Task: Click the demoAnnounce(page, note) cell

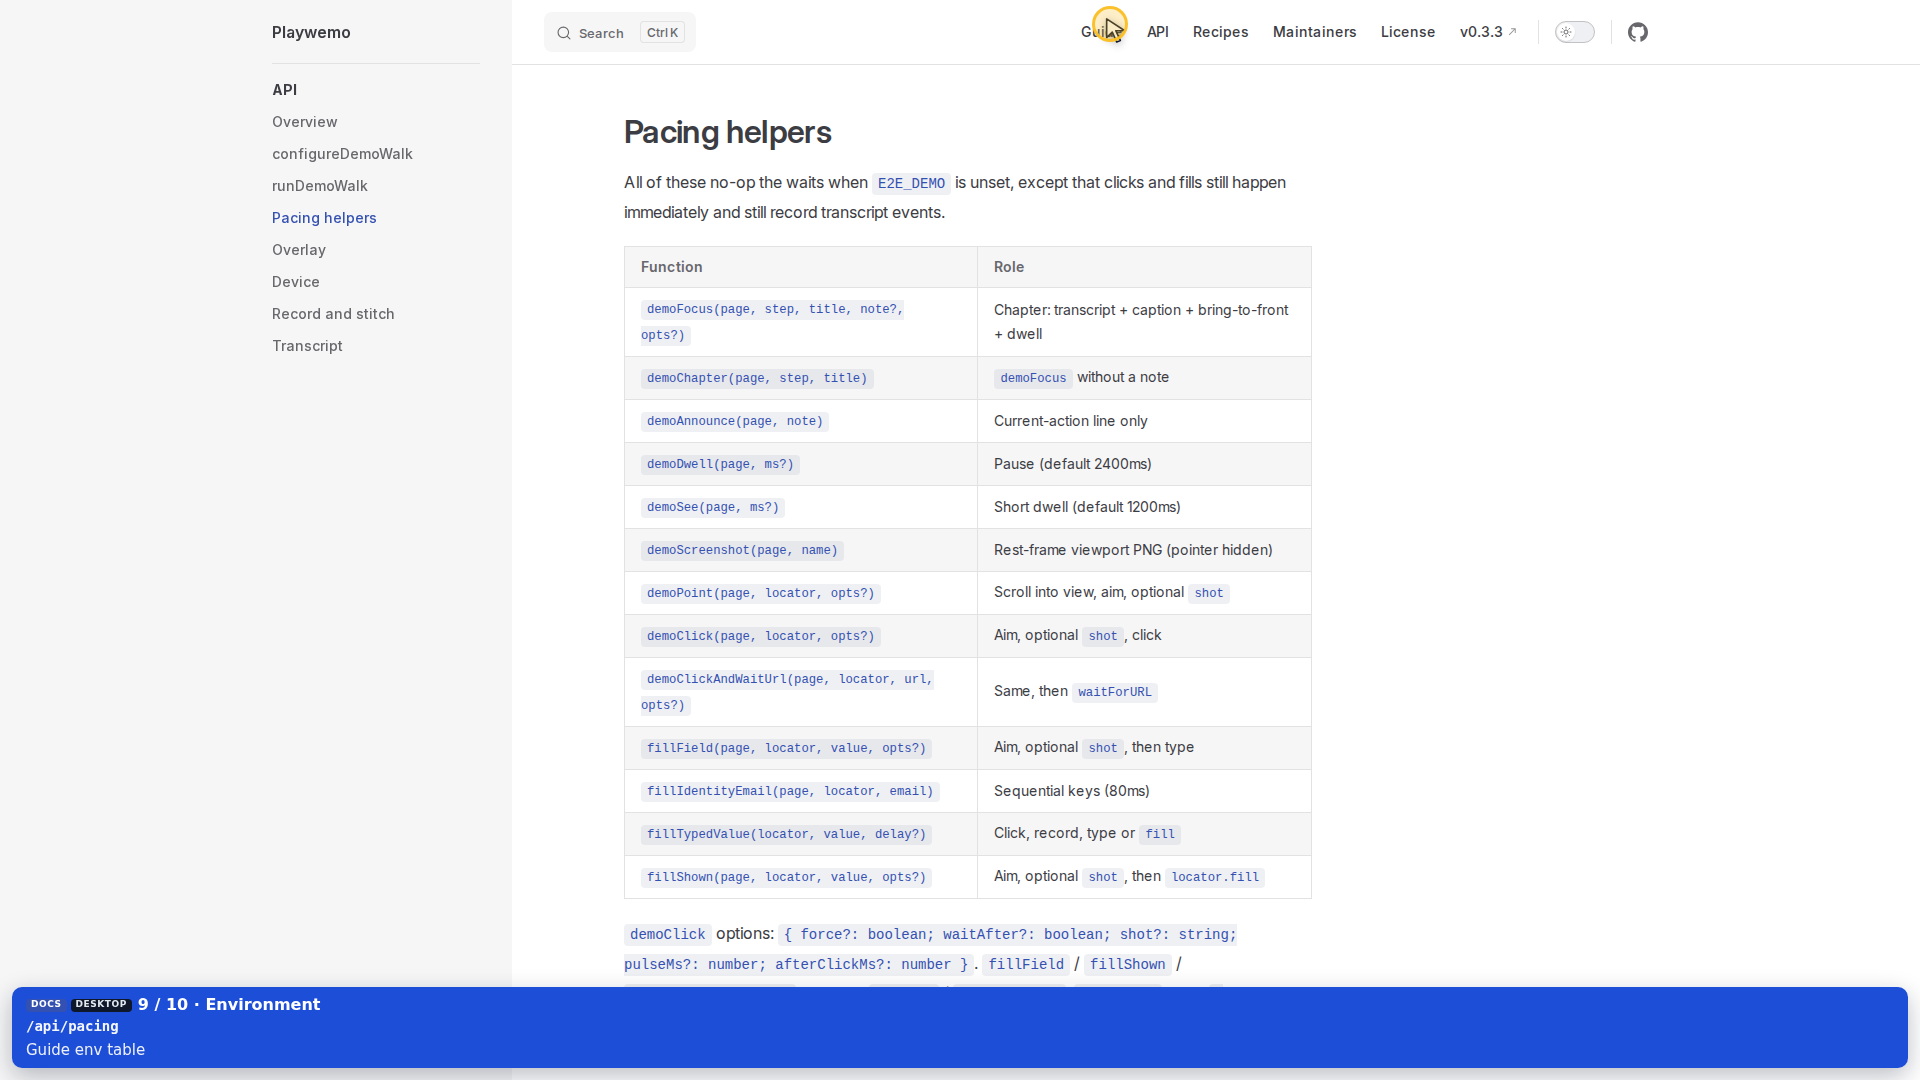Action: (801, 421)
